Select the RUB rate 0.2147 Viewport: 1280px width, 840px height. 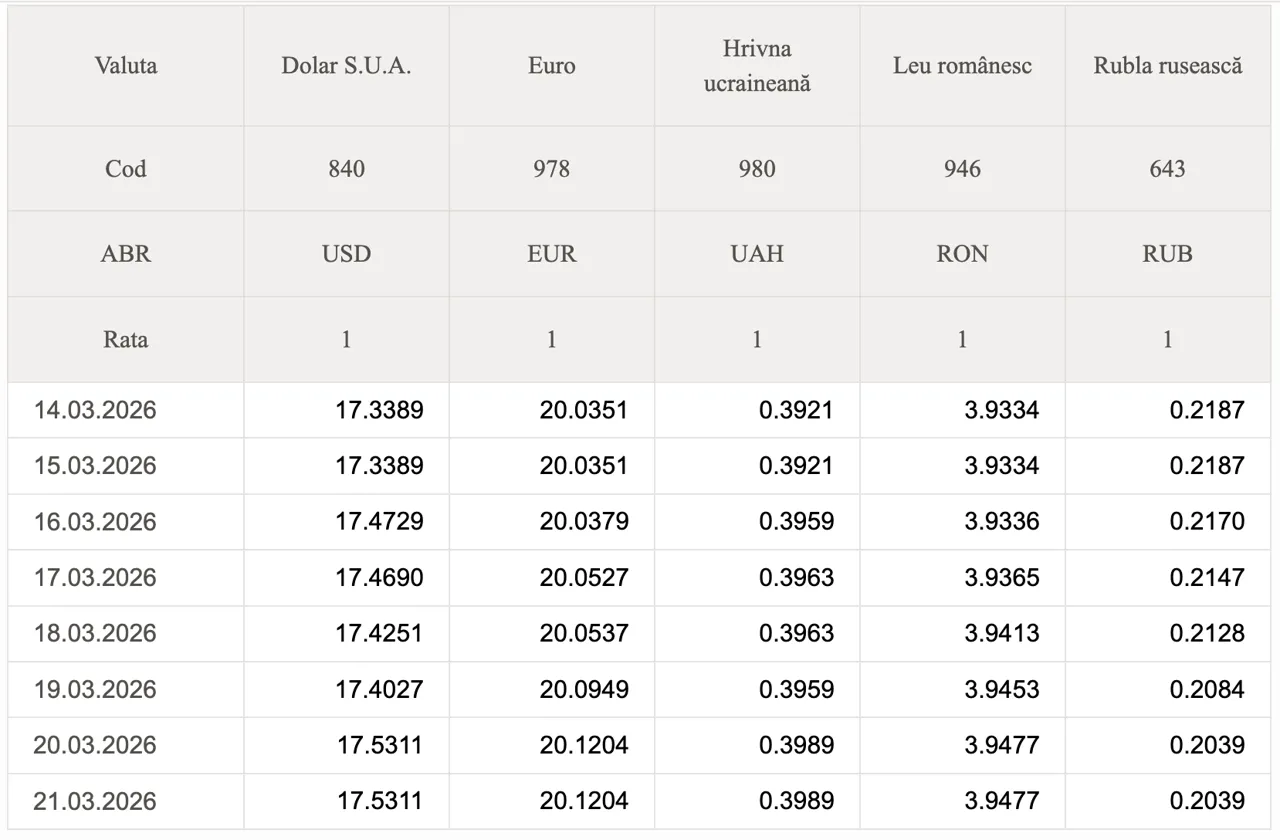pos(1207,578)
